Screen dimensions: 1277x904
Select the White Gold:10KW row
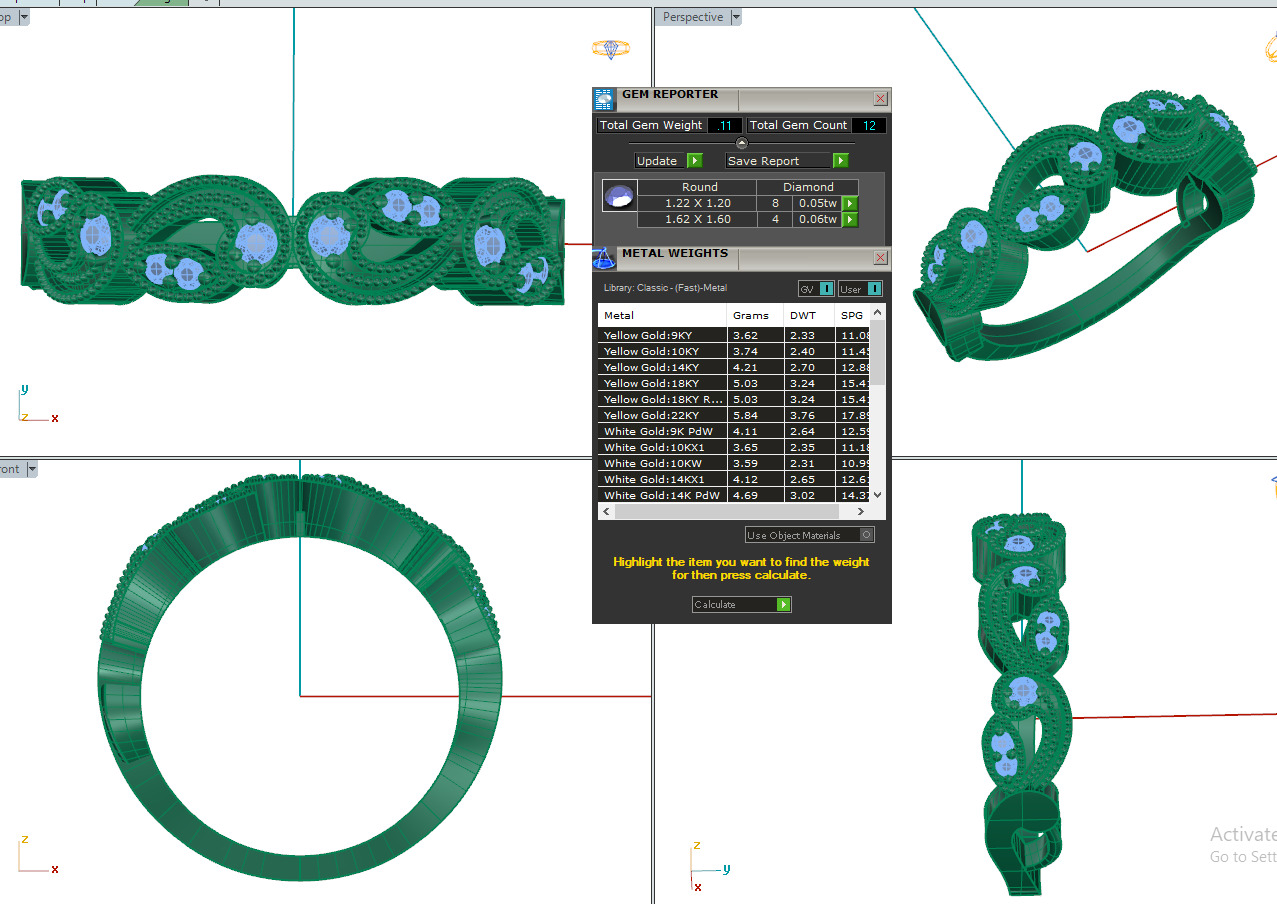[x=734, y=463]
